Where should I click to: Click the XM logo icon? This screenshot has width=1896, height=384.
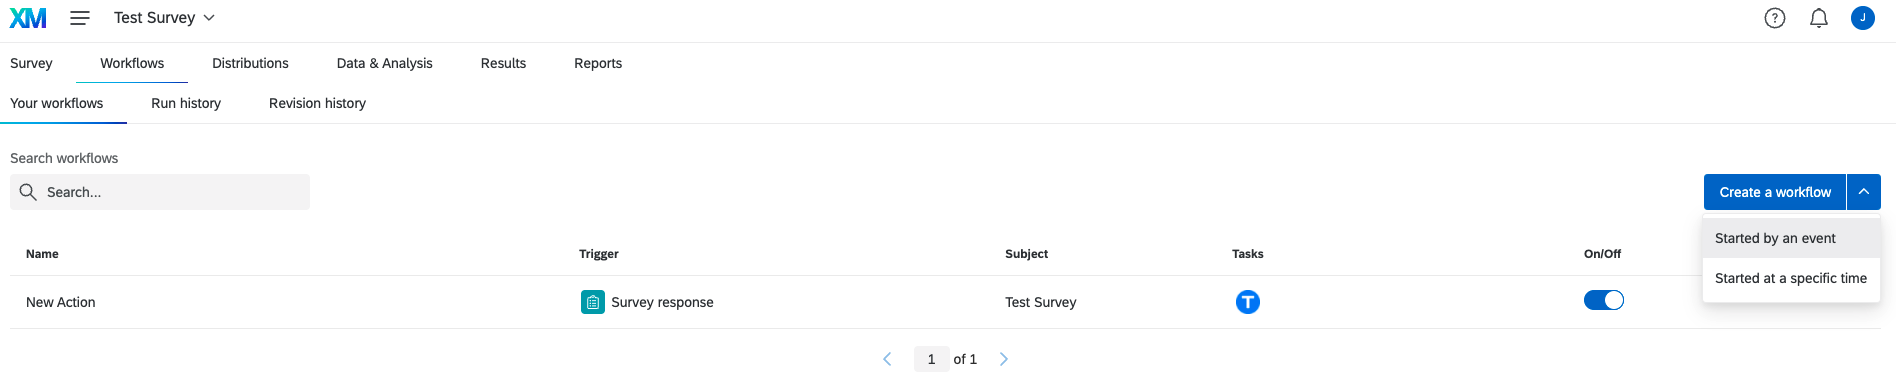click(x=28, y=18)
